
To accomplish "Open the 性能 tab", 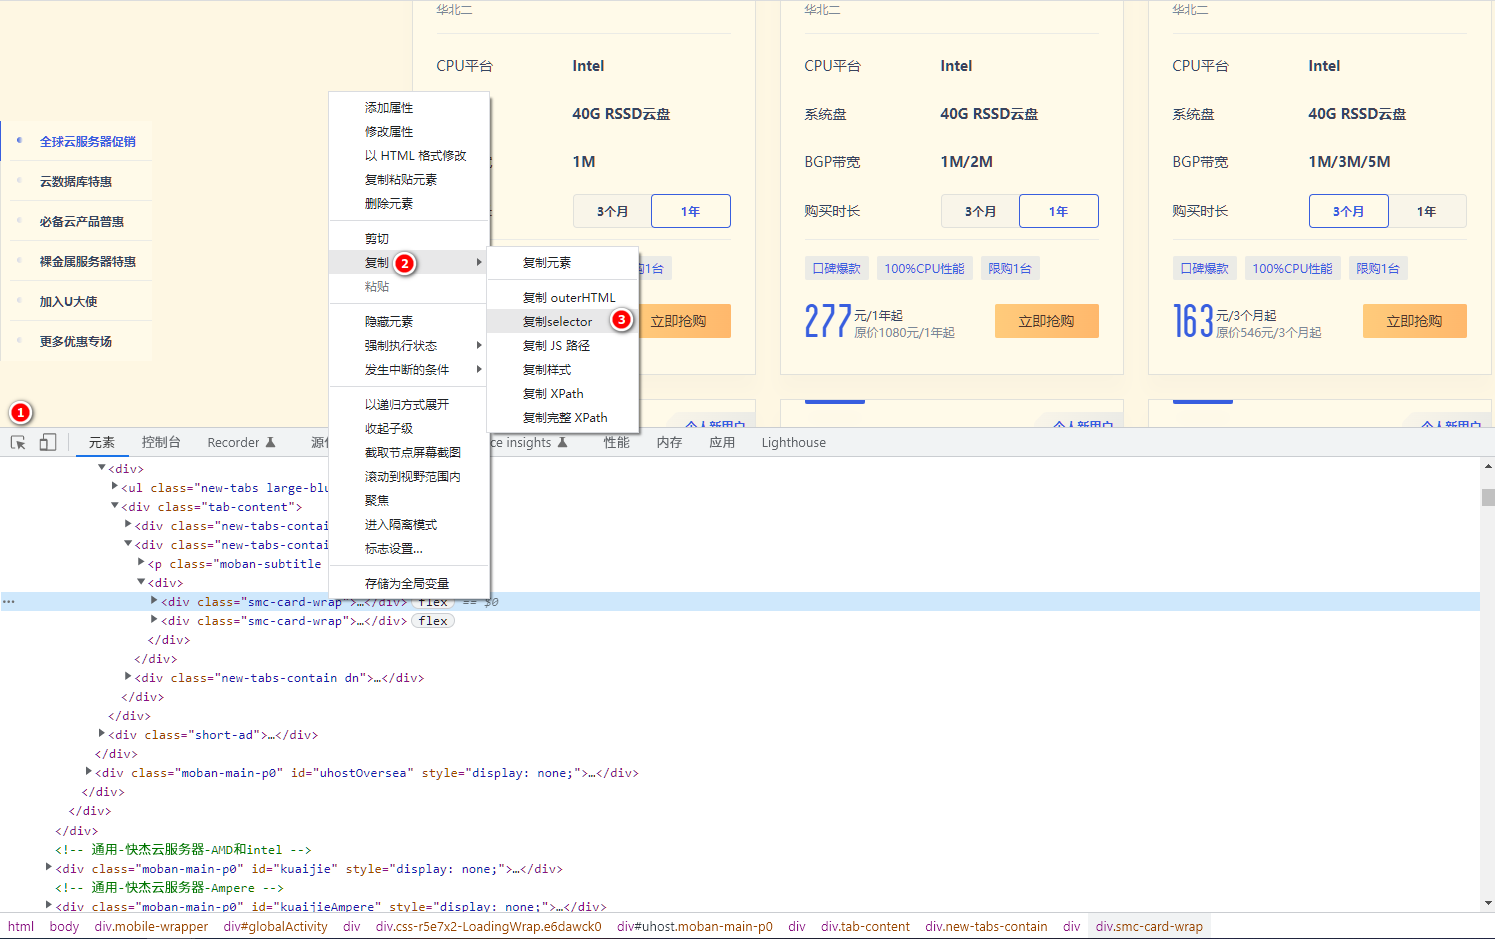I will tap(616, 442).
